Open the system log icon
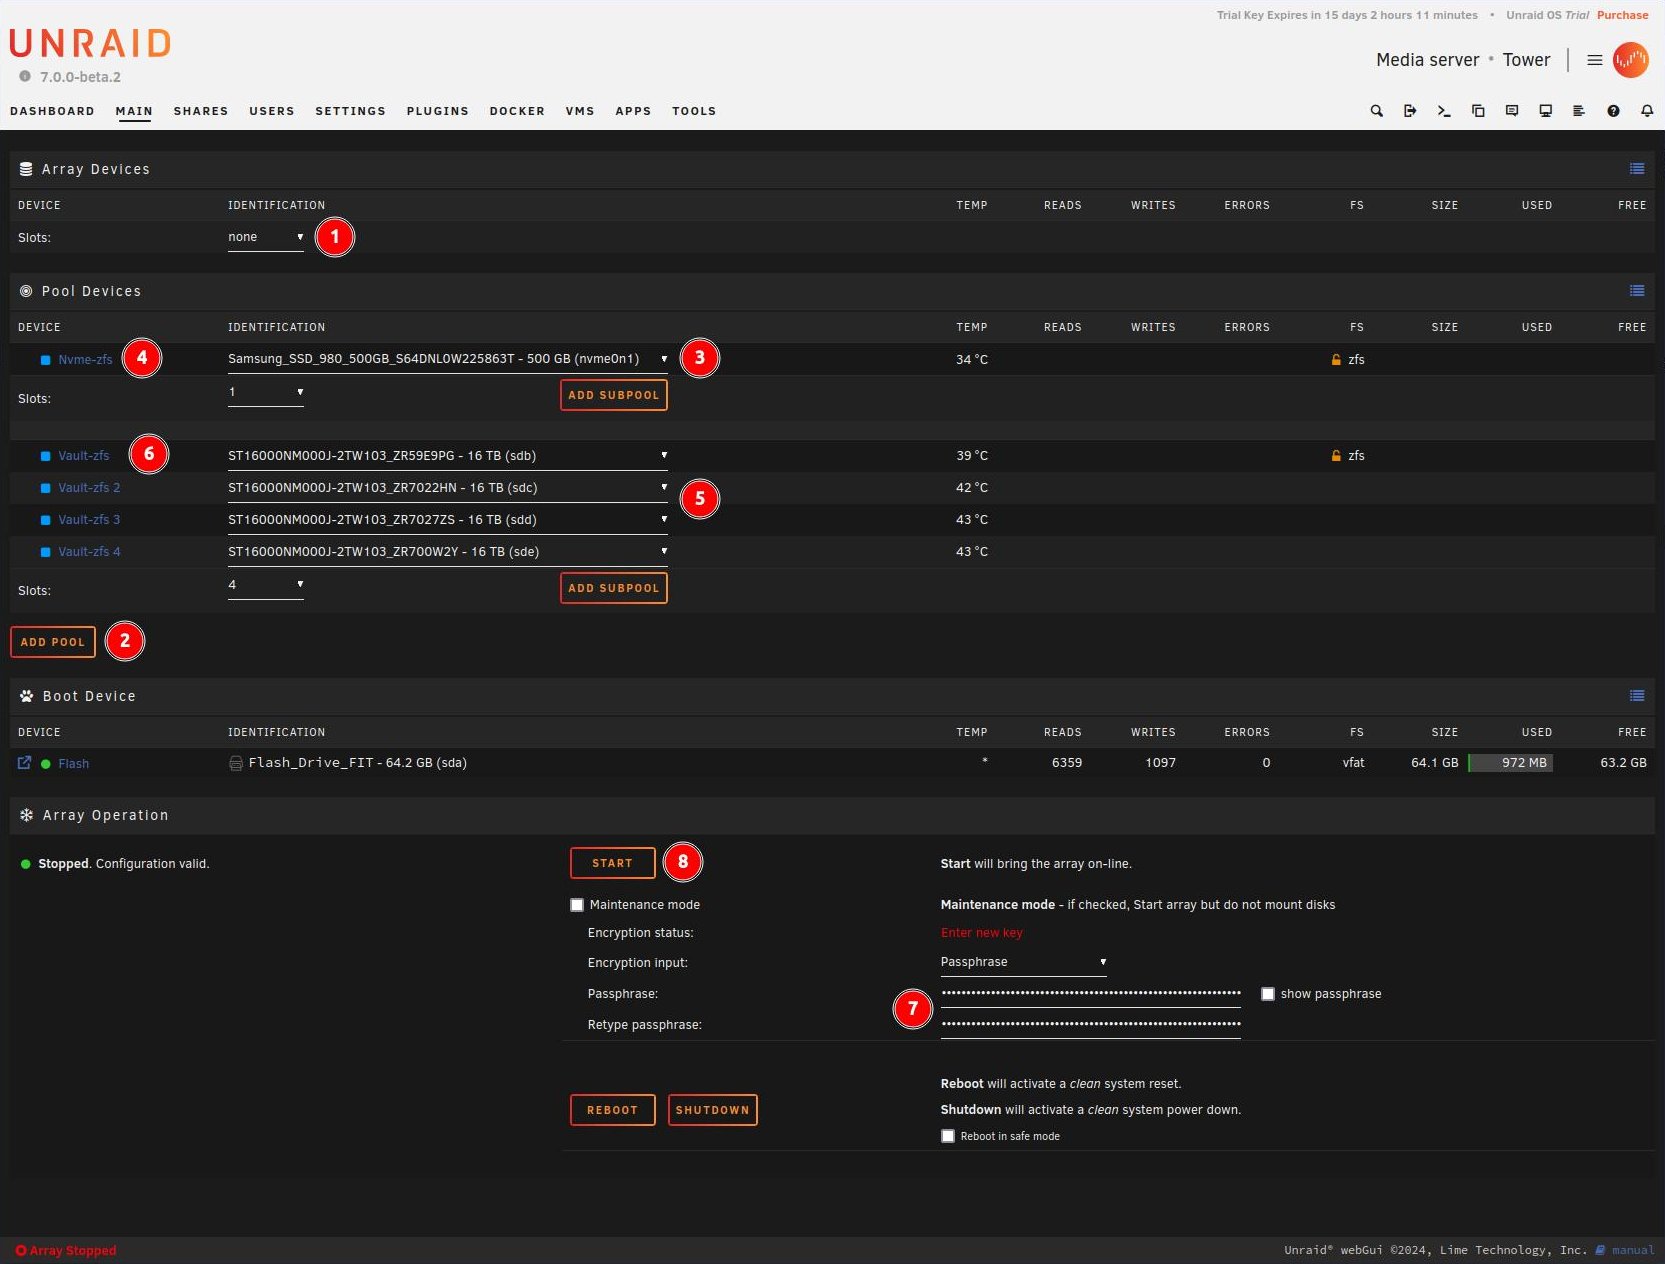This screenshot has width=1665, height=1264. pyautogui.click(x=1579, y=111)
